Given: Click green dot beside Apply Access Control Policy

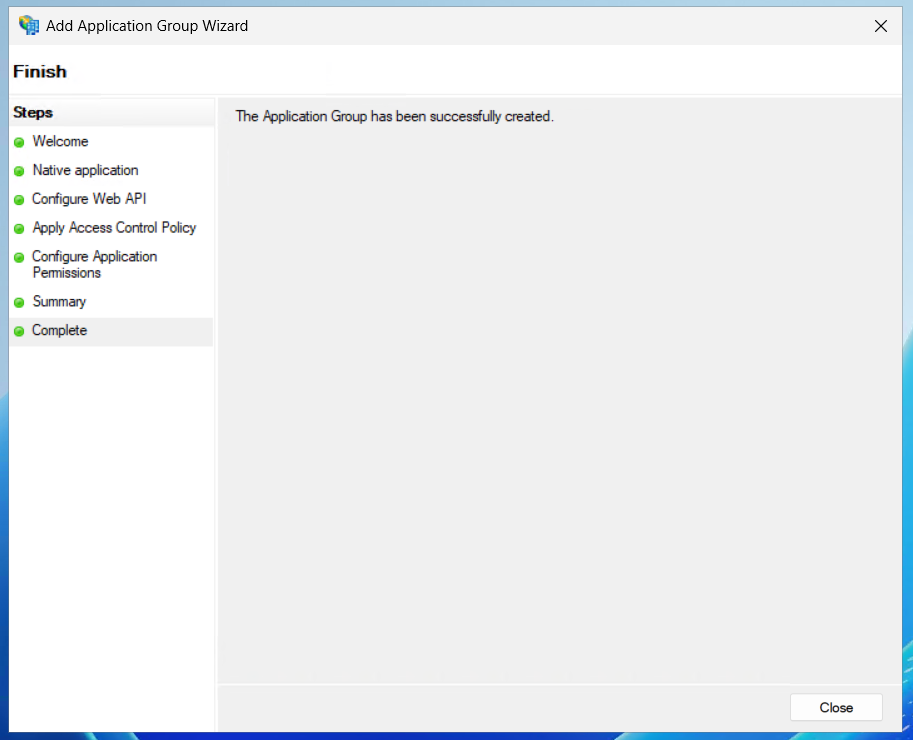Looking at the screenshot, I should 19,229.
